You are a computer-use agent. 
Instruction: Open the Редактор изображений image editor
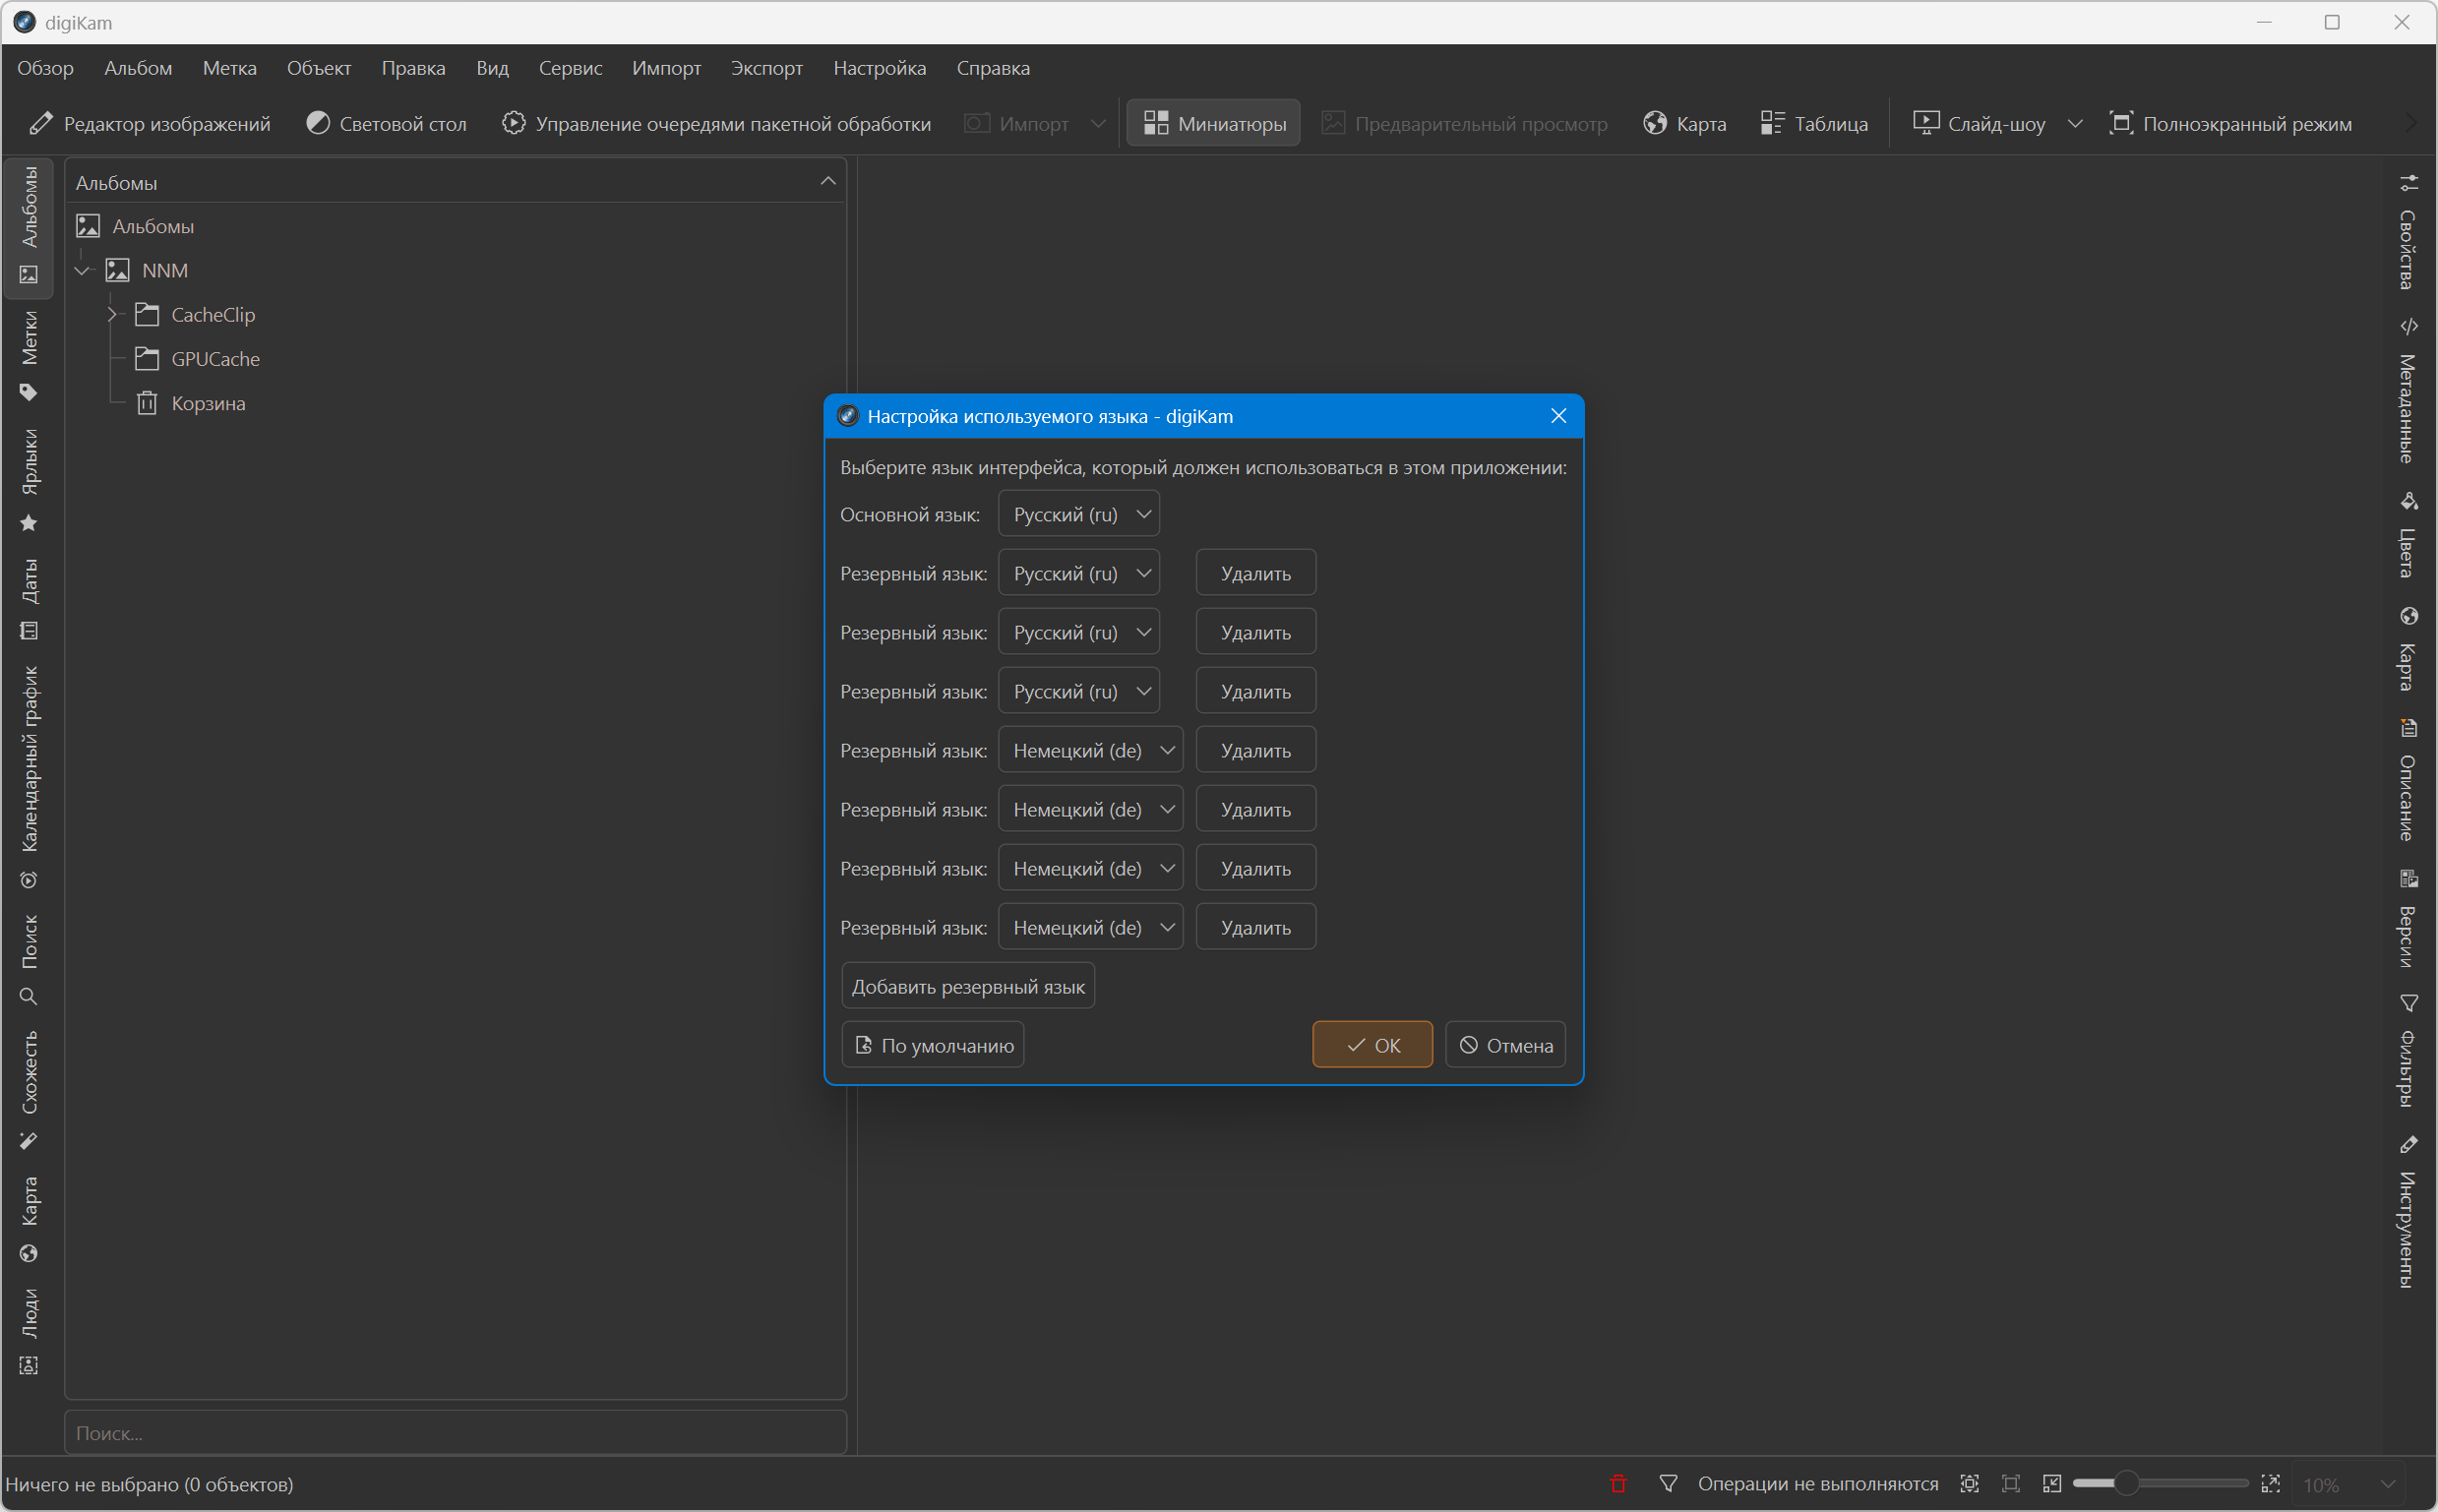(151, 123)
